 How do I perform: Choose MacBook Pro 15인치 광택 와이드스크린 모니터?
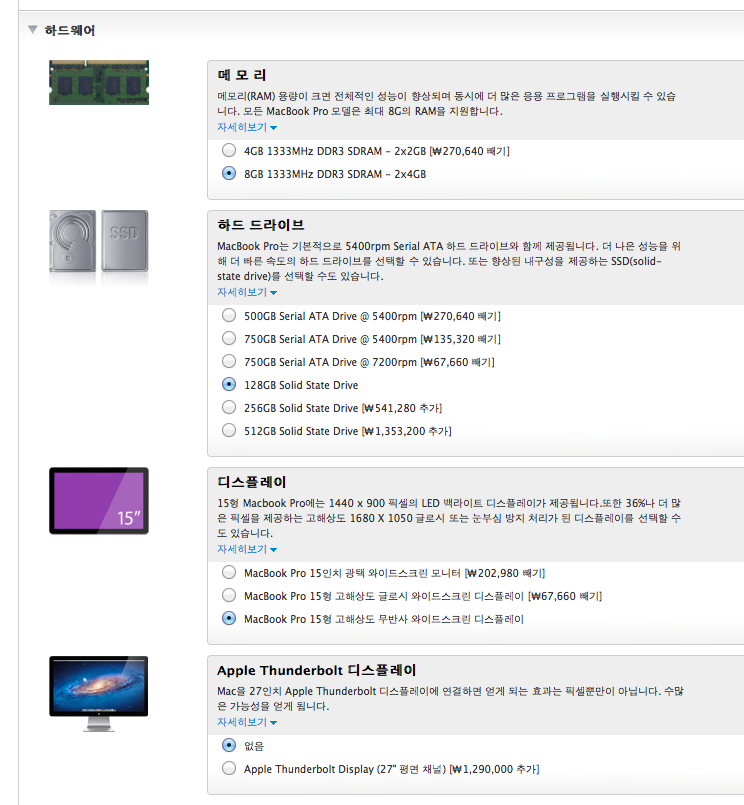229,572
